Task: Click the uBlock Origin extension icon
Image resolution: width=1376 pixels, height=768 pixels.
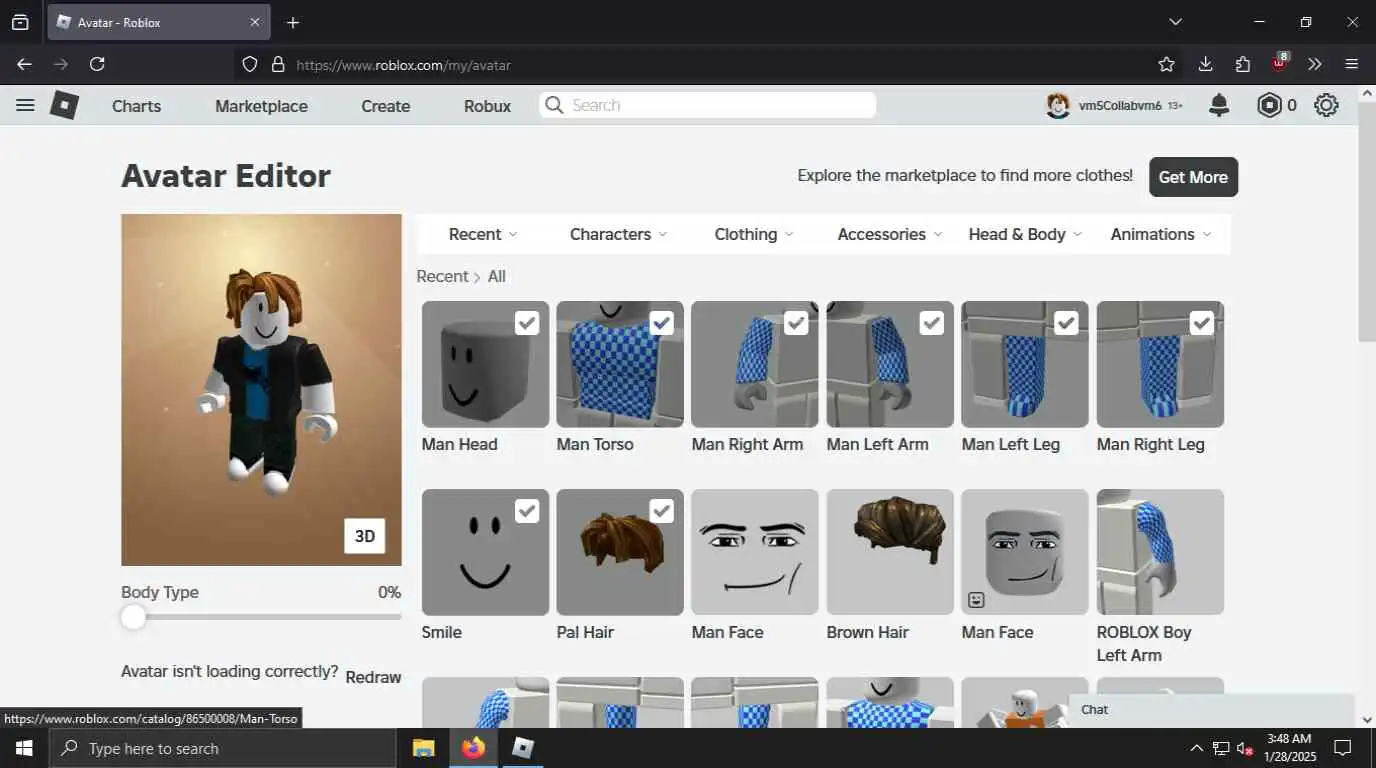Action: (x=1280, y=63)
